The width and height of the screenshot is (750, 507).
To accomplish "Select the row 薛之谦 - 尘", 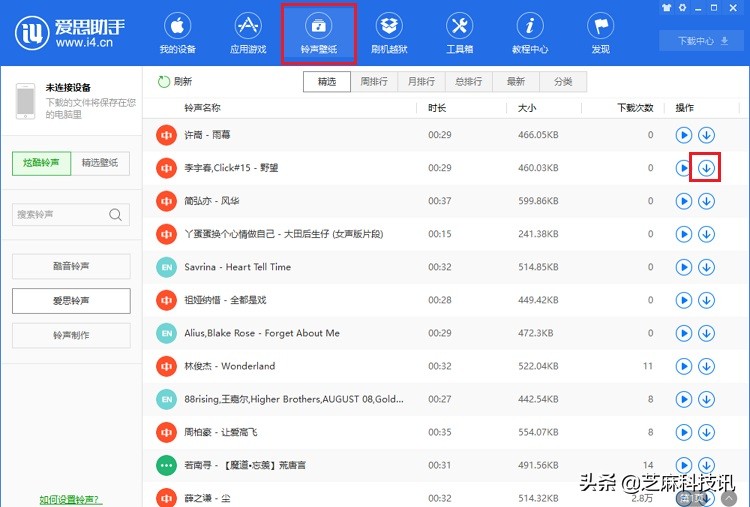I will pyautogui.click(x=446, y=497).
